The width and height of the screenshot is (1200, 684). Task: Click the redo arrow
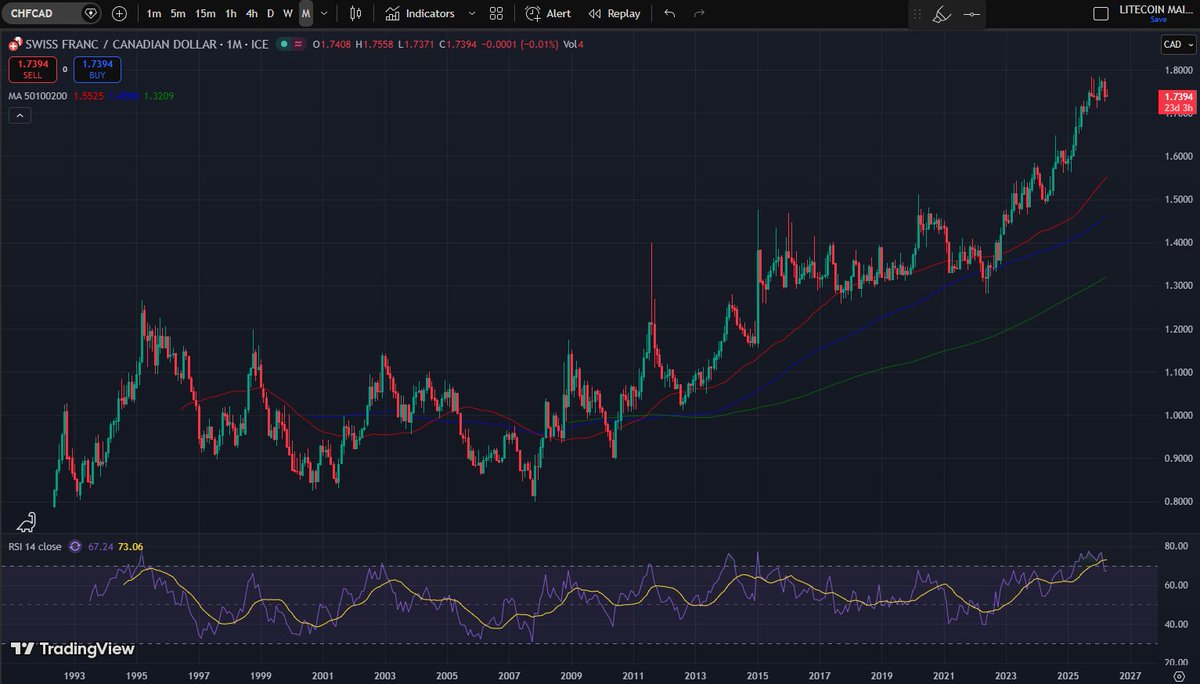(699, 14)
